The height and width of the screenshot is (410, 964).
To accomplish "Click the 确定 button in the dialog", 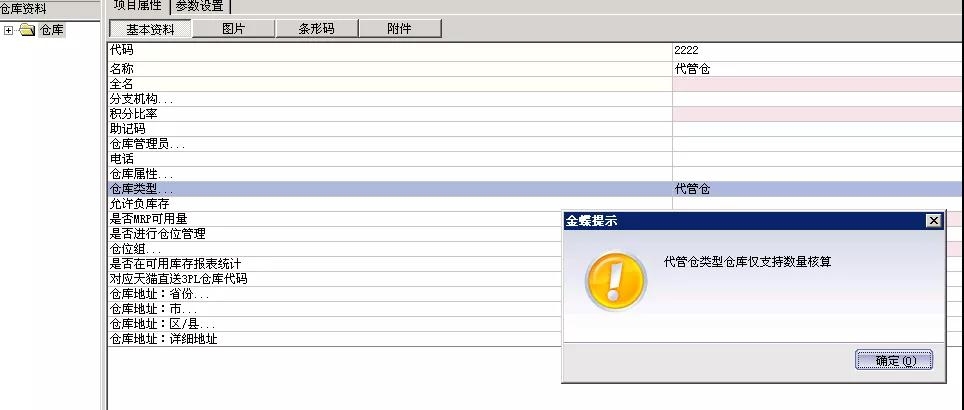I will coord(893,360).
